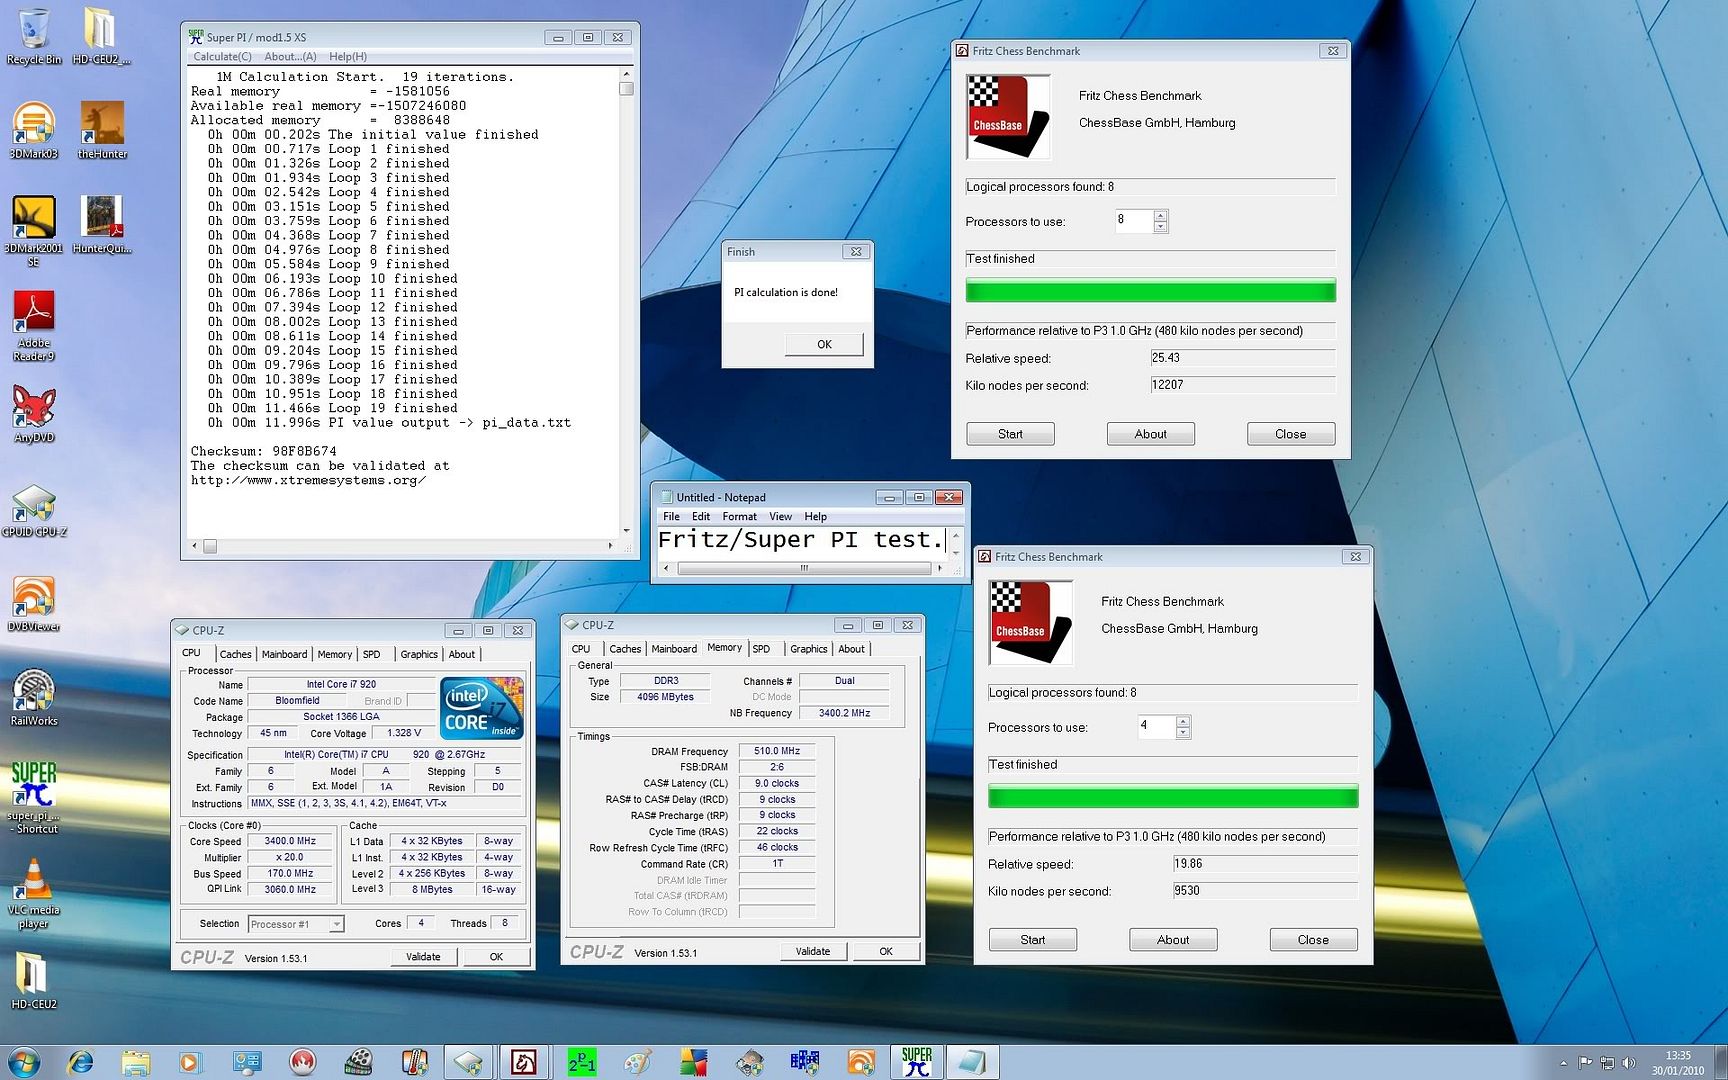Launch VLC media player desktop icon
The image size is (1728, 1080).
34,894
